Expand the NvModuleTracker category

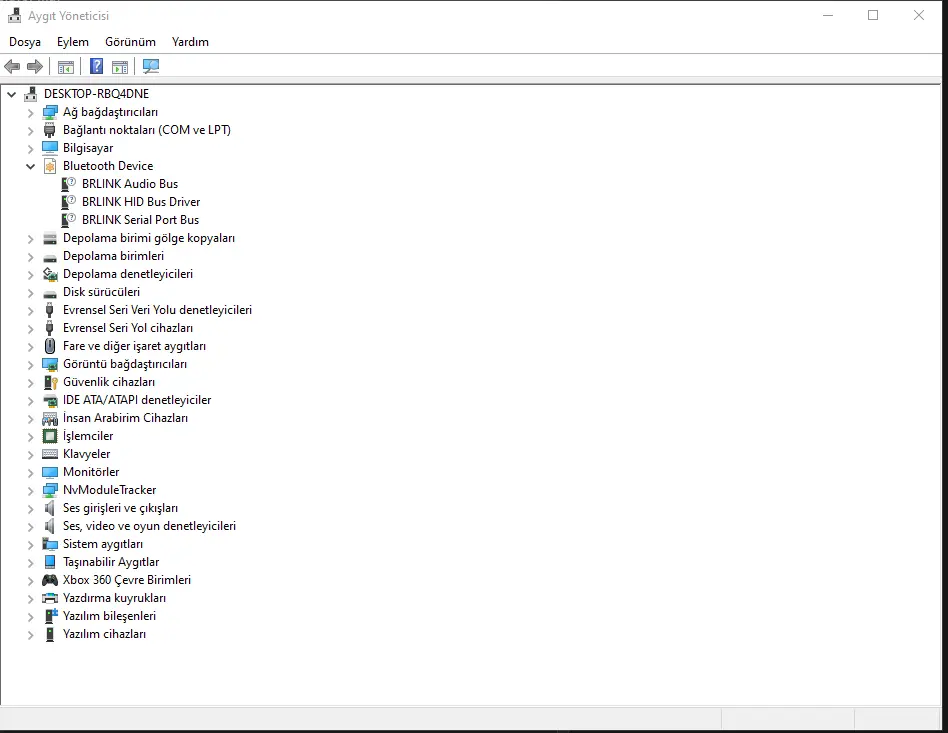click(30, 491)
